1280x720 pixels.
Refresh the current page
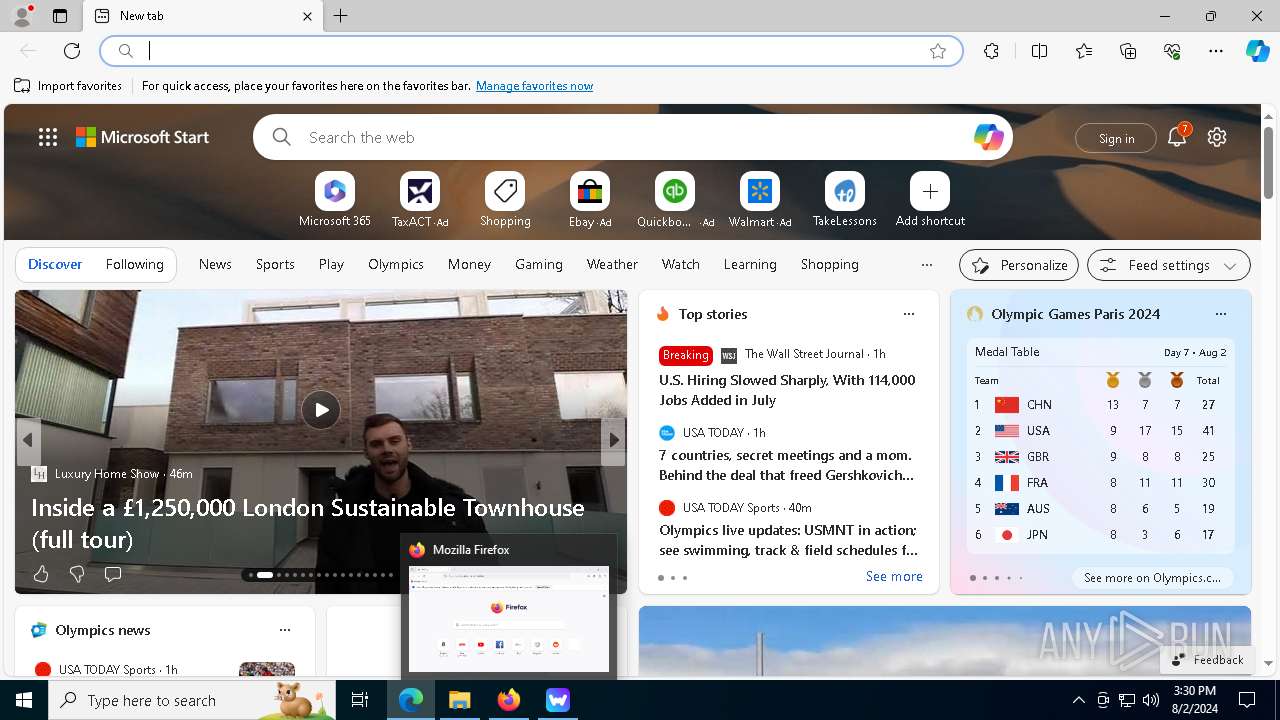point(72,51)
